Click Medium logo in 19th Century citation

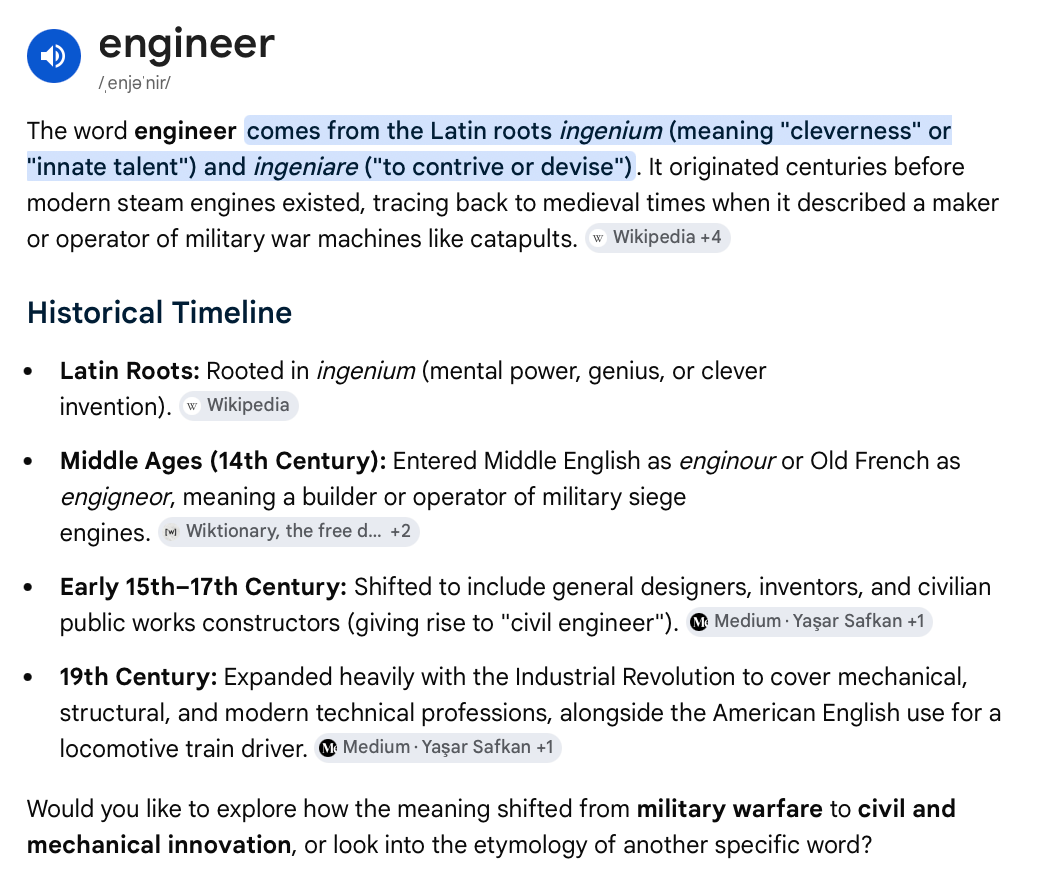pyautogui.click(x=328, y=747)
